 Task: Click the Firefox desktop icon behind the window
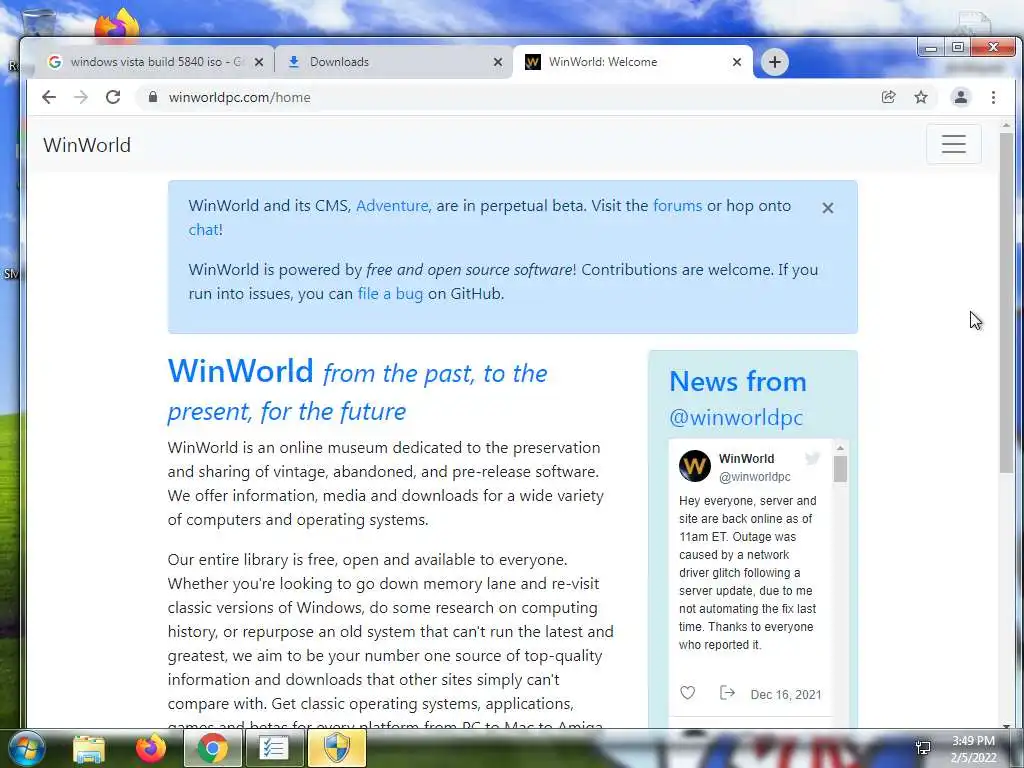tap(118, 25)
